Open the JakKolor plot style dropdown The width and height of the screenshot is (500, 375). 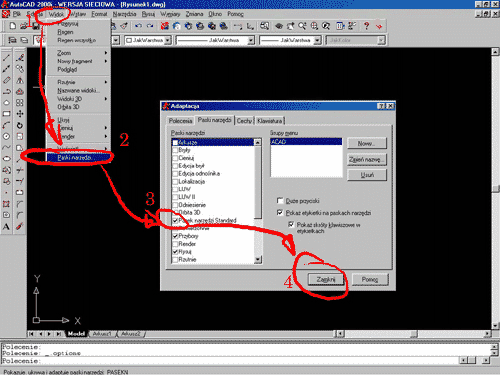coord(381,40)
